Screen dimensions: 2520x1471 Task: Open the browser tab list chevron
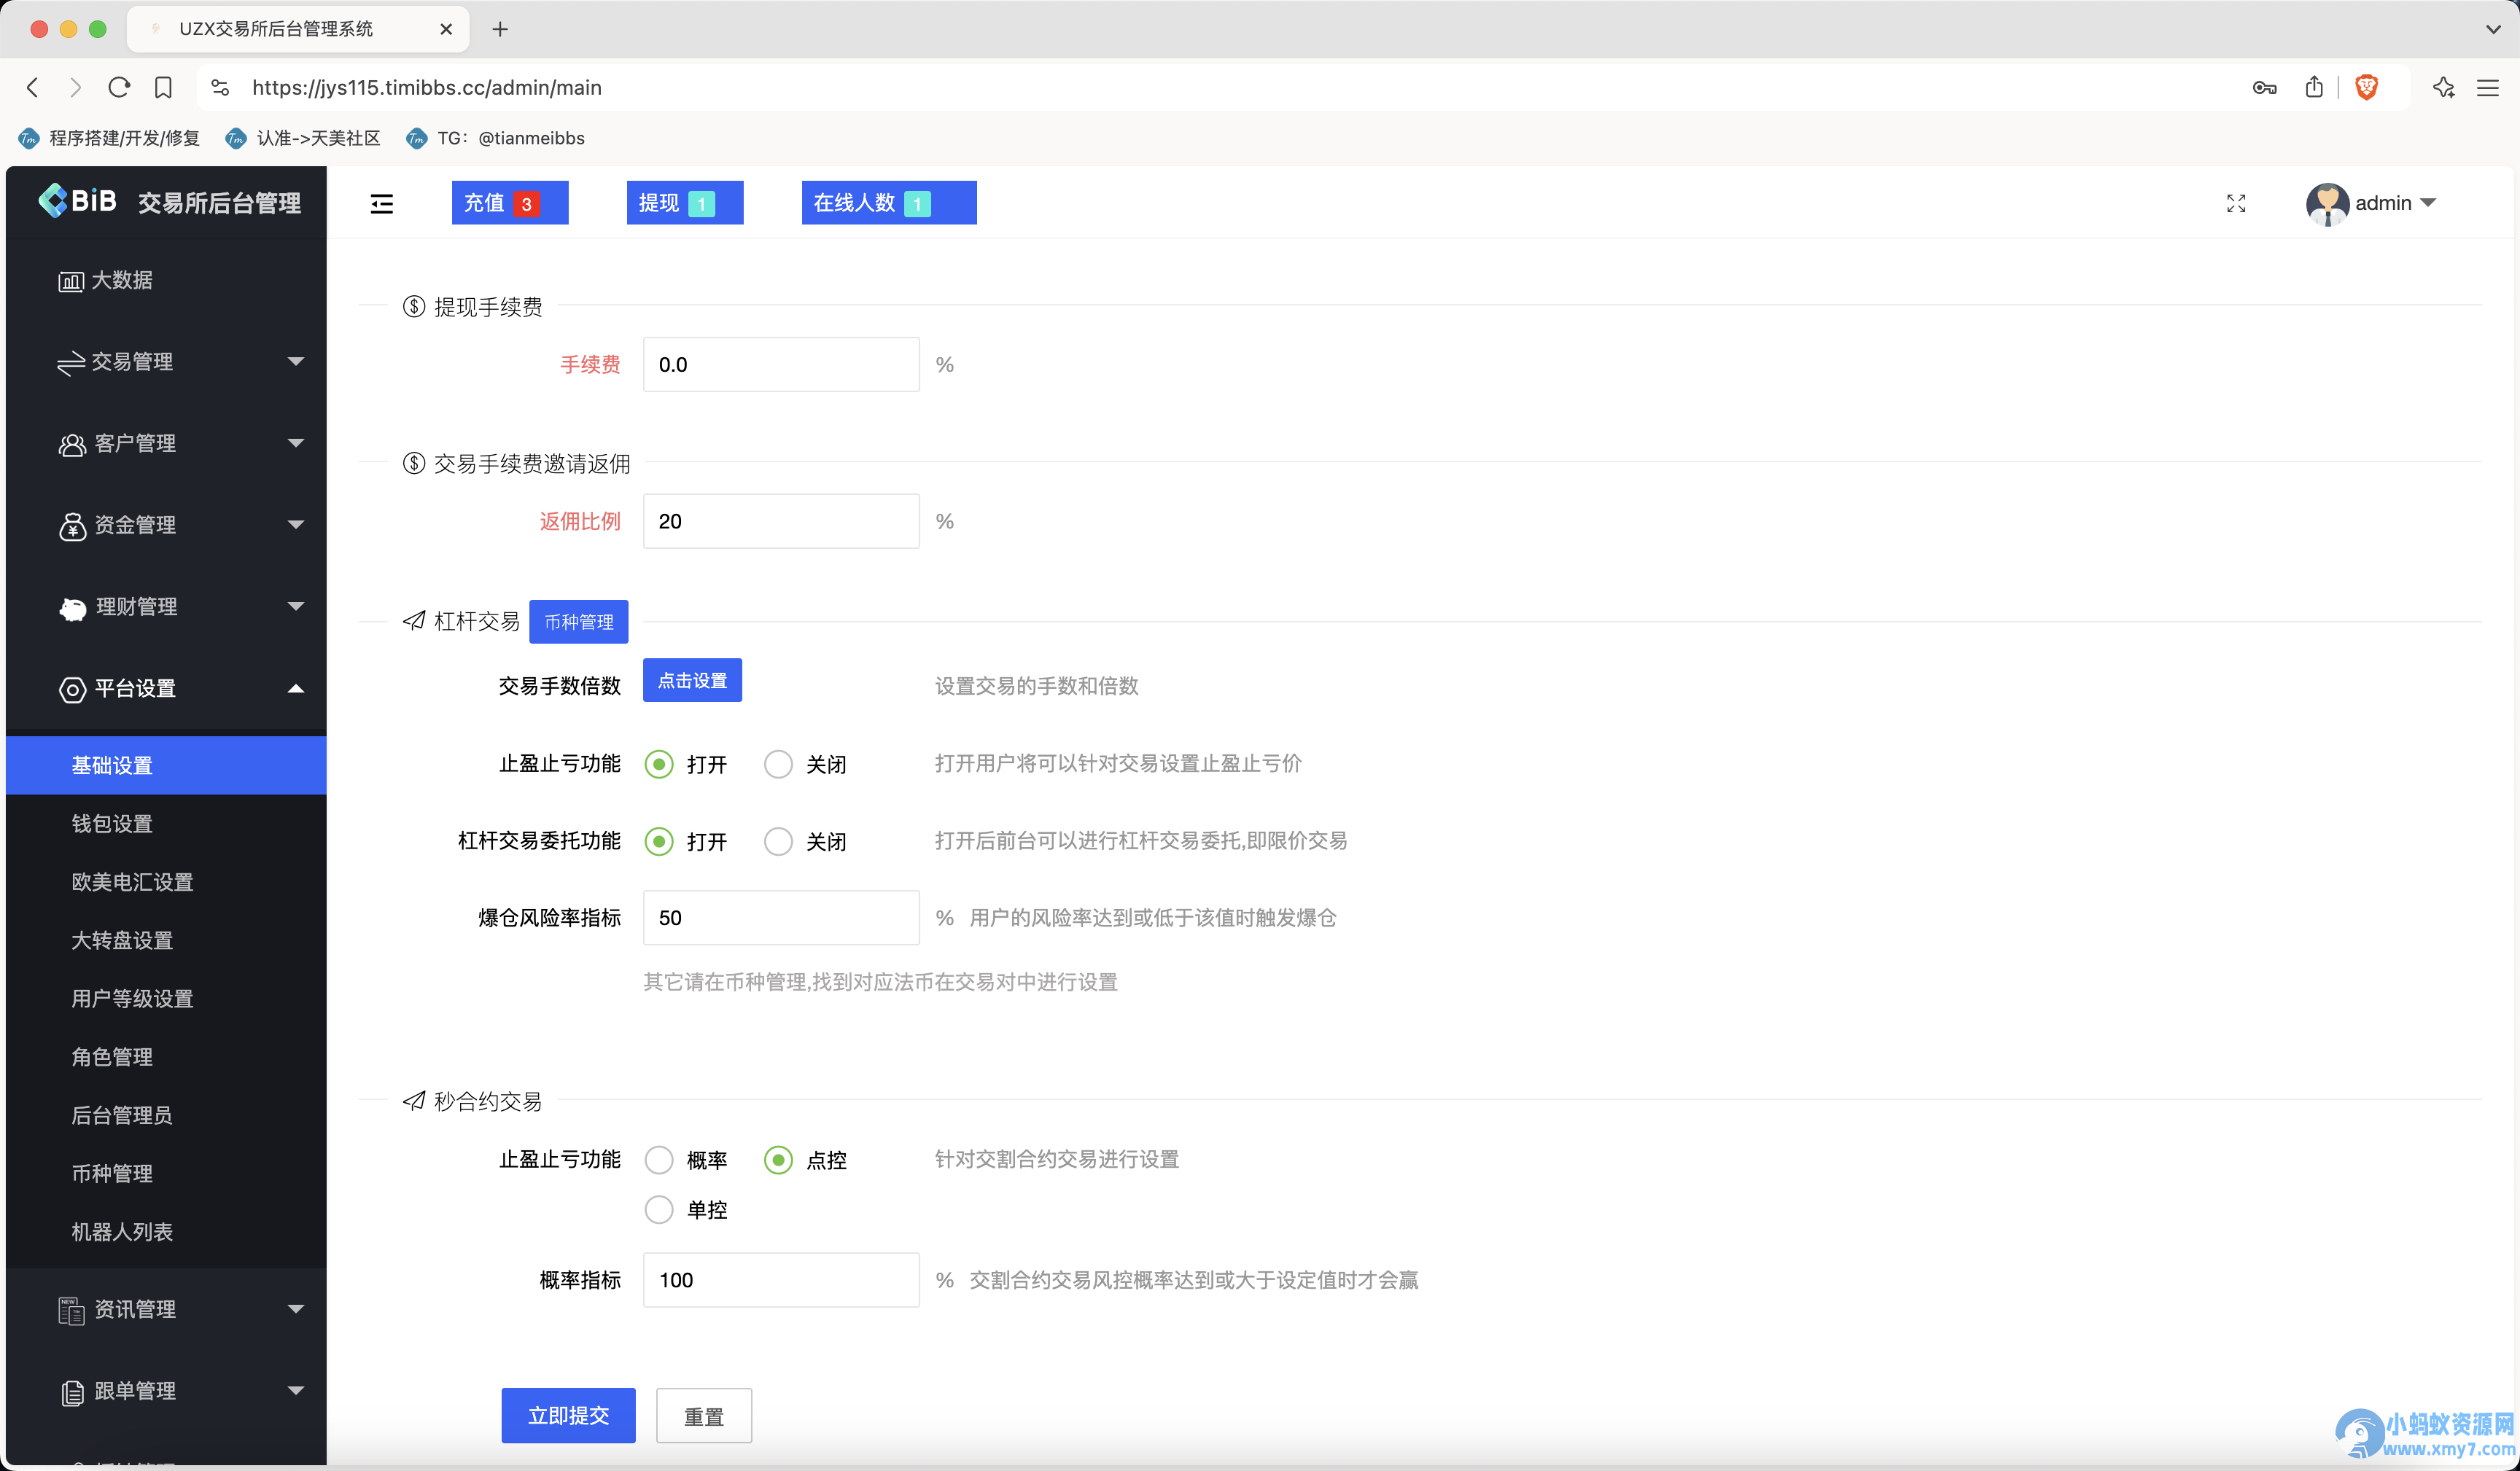pos(2493,29)
